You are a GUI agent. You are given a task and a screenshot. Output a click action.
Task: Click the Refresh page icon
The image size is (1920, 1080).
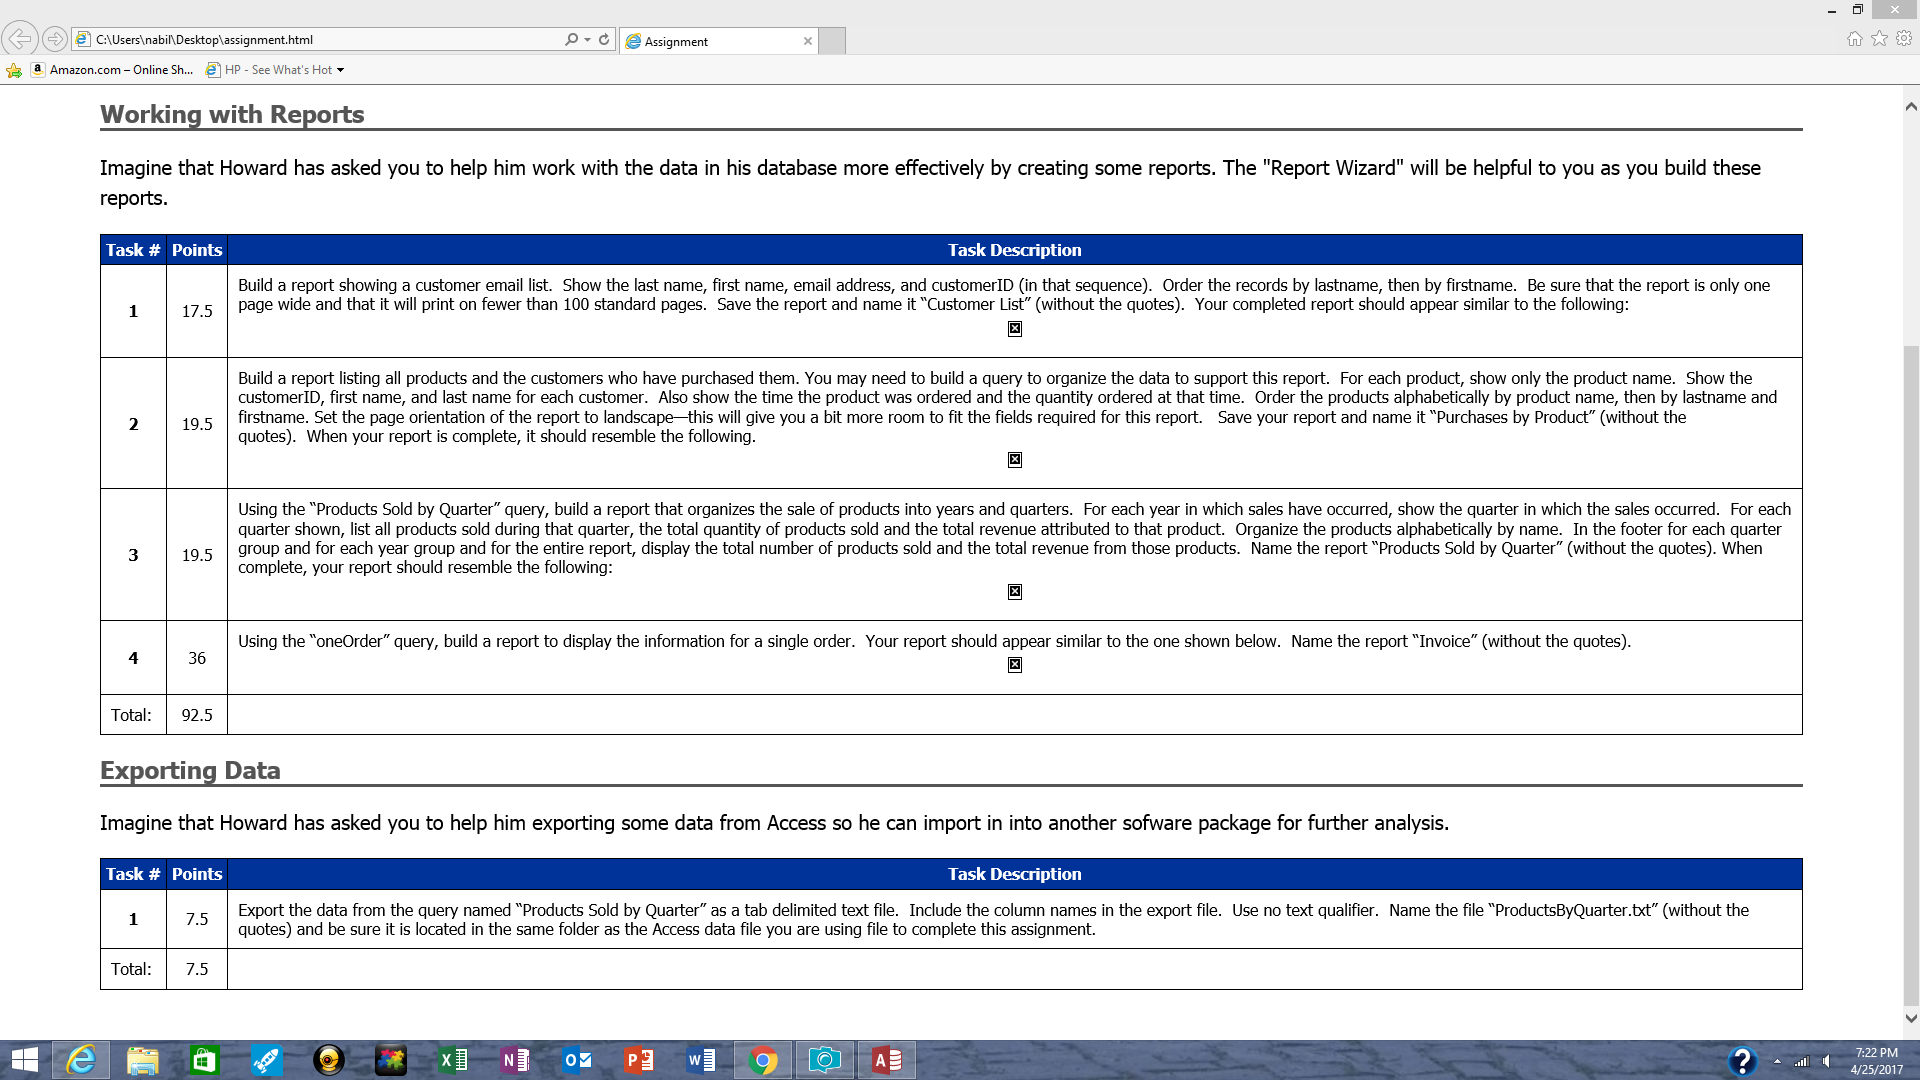coord(604,39)
